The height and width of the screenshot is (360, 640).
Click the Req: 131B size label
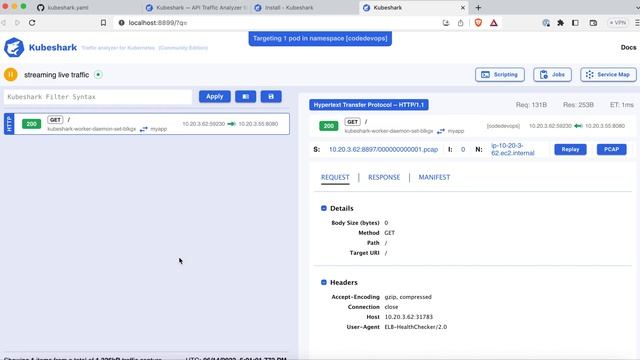pyautogui.click(x=531, y=105)
